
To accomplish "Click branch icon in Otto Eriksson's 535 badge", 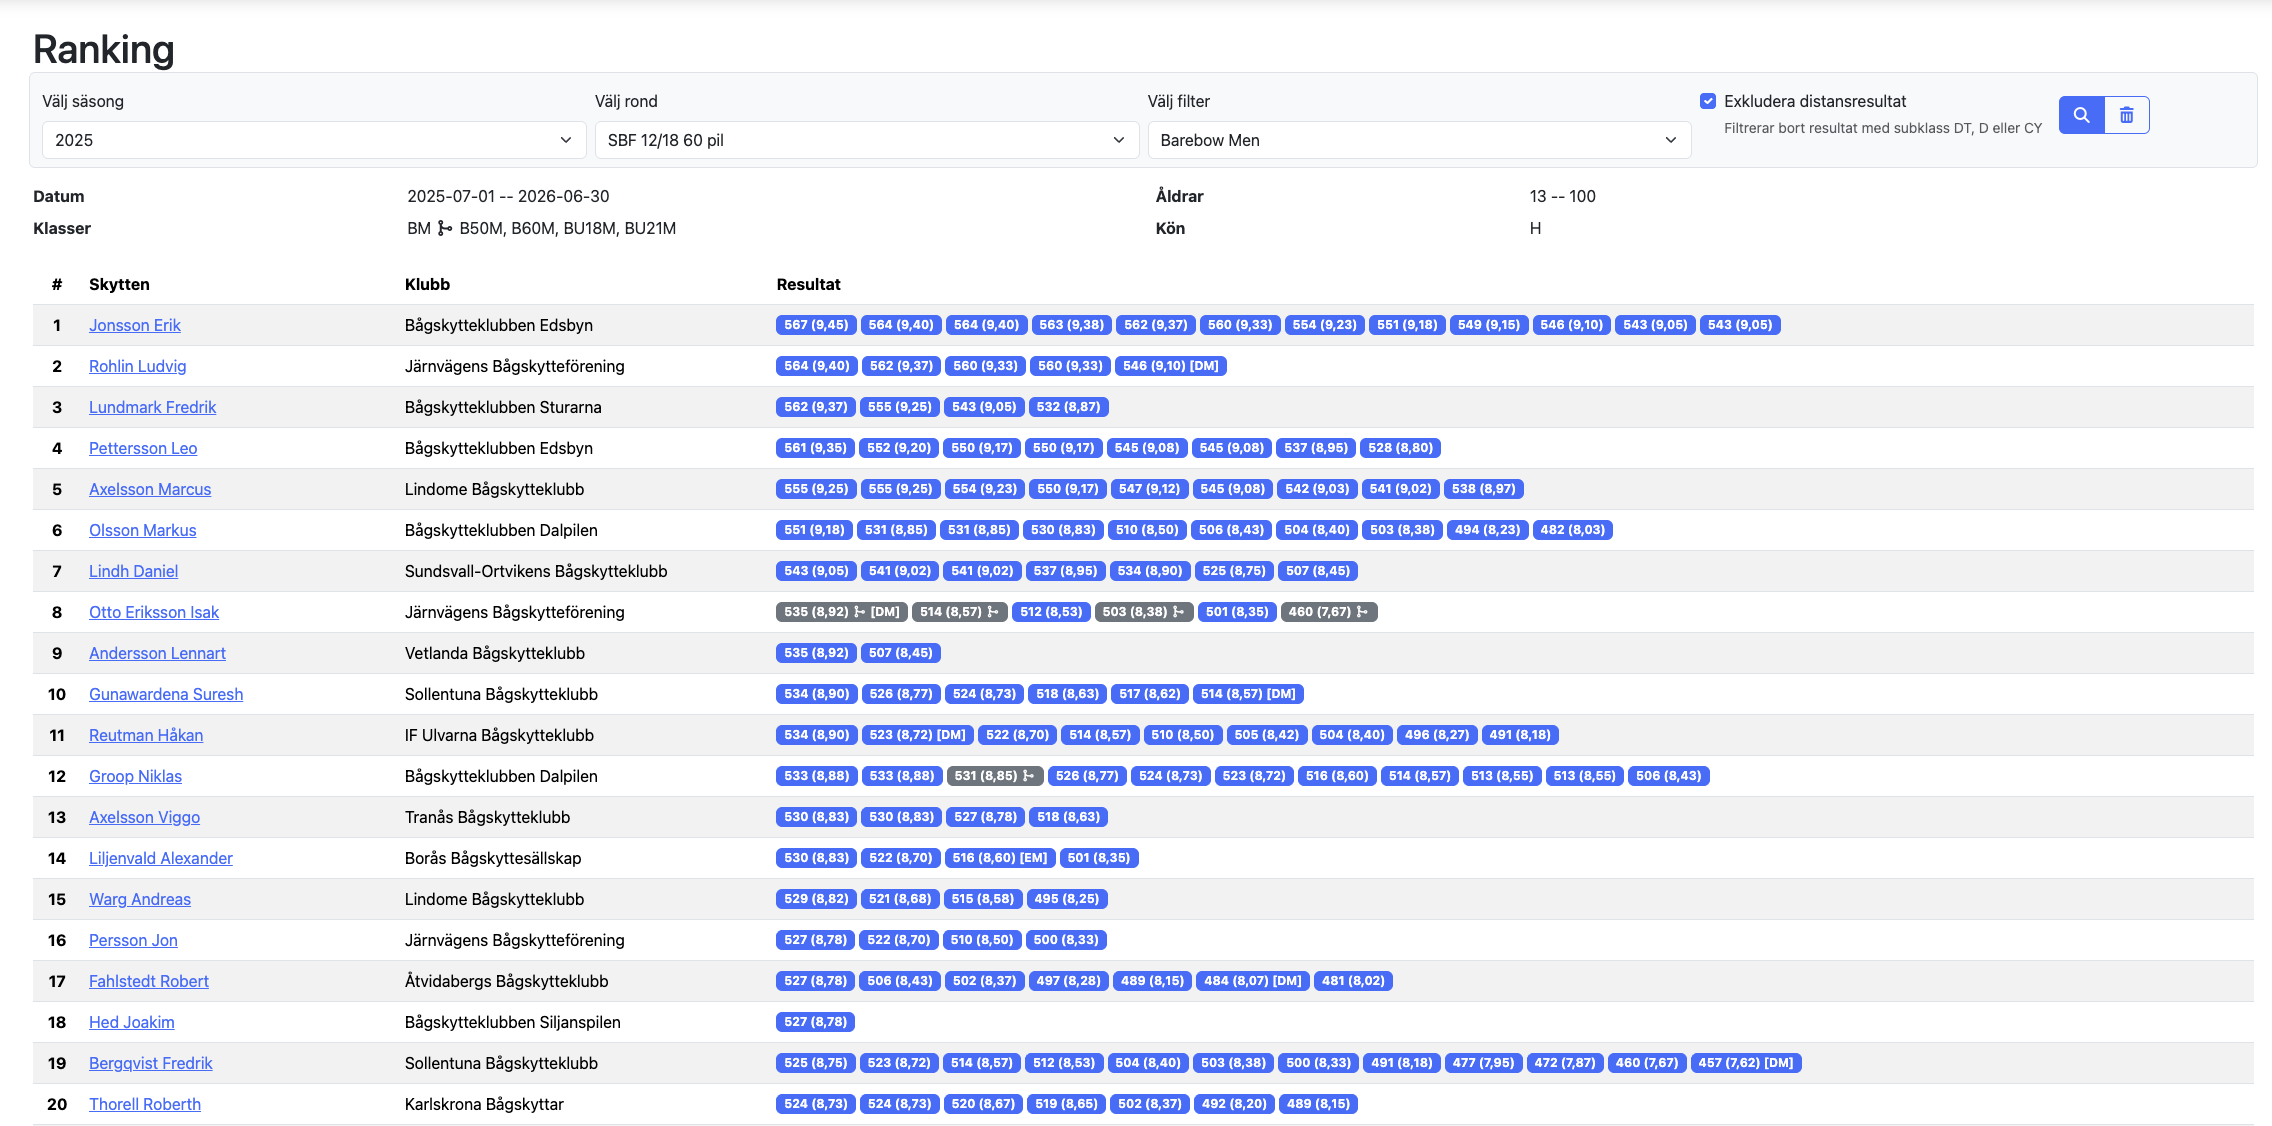I will click(x=860, y=612).
